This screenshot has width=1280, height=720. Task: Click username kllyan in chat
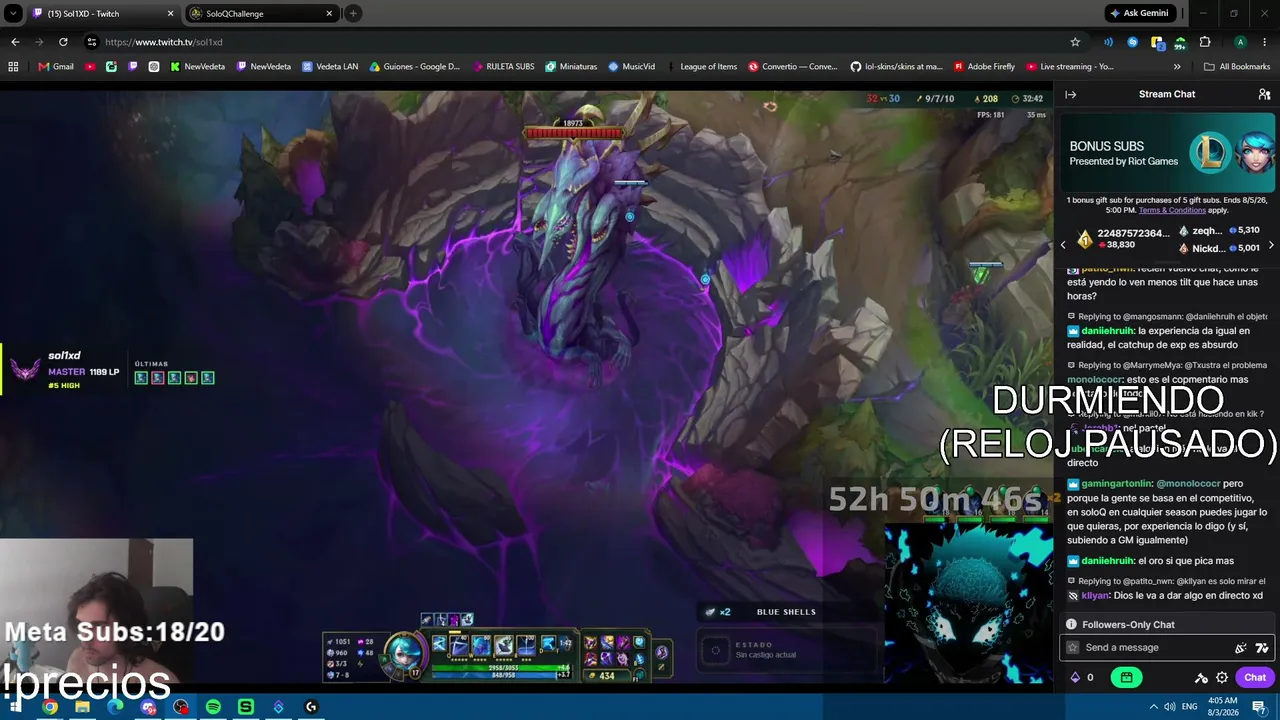click(1095, 596)
